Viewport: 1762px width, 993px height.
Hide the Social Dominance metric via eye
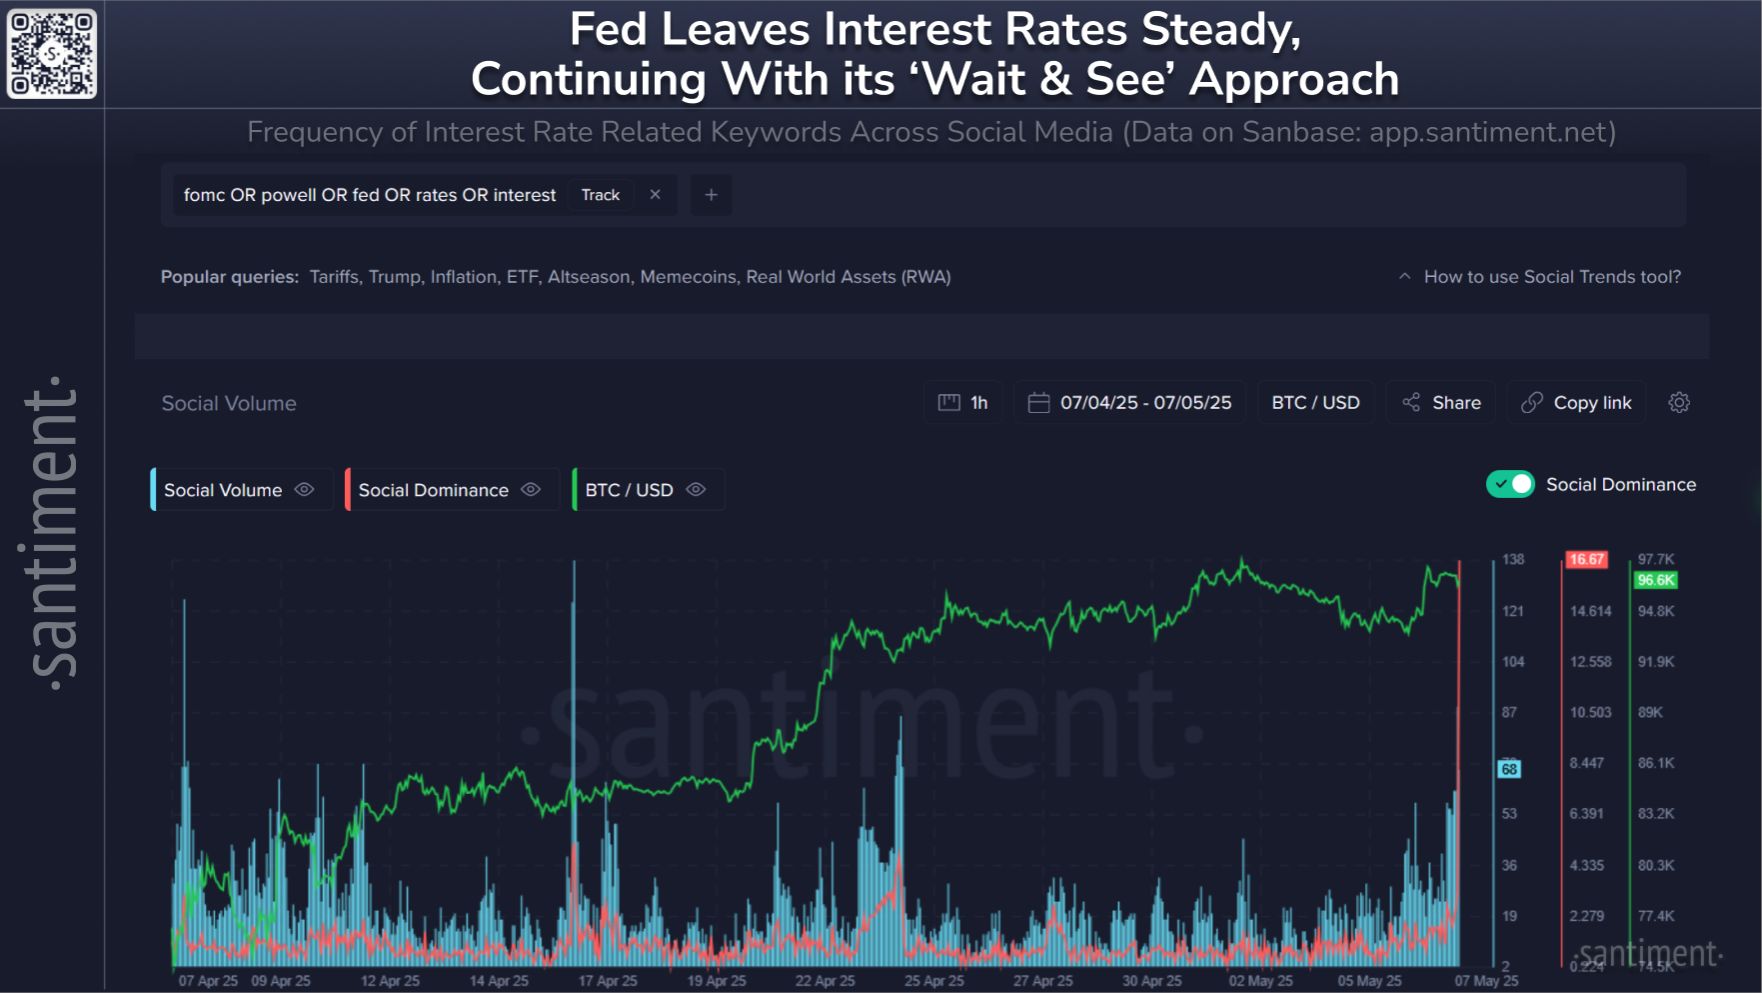[x=531, y=490]
